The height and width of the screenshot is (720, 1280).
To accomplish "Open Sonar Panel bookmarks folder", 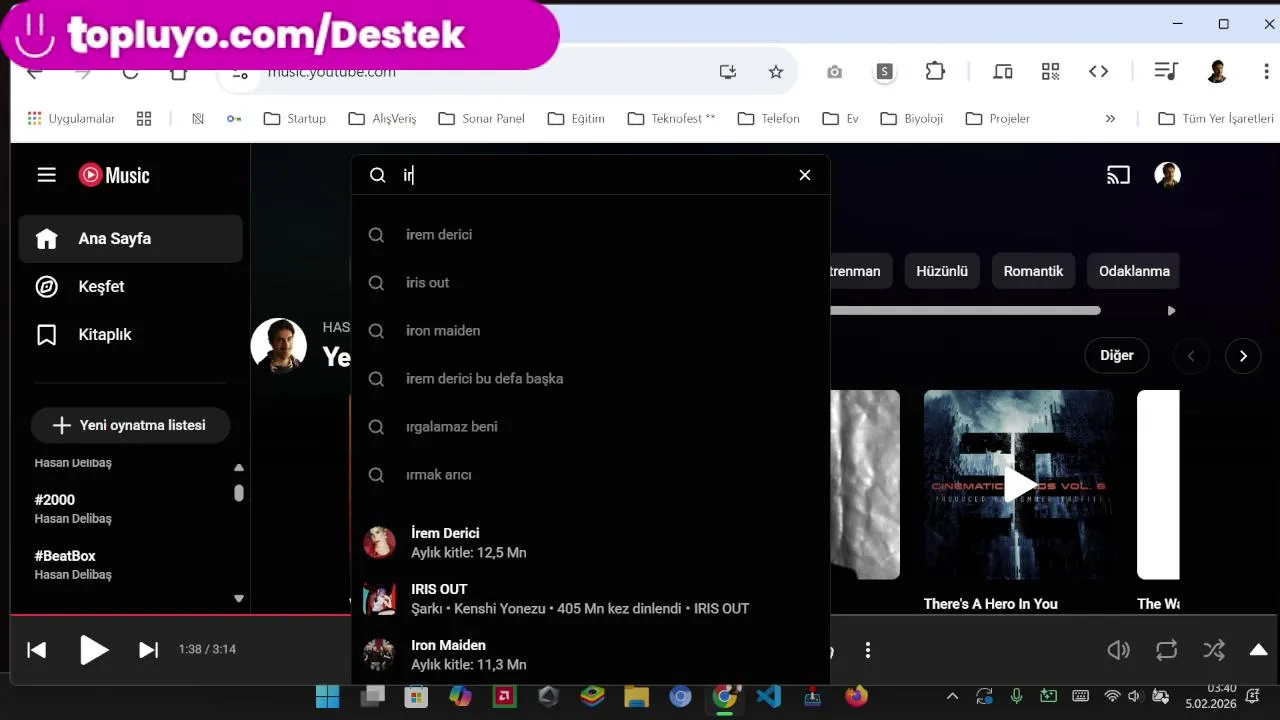I will [481, 119].
